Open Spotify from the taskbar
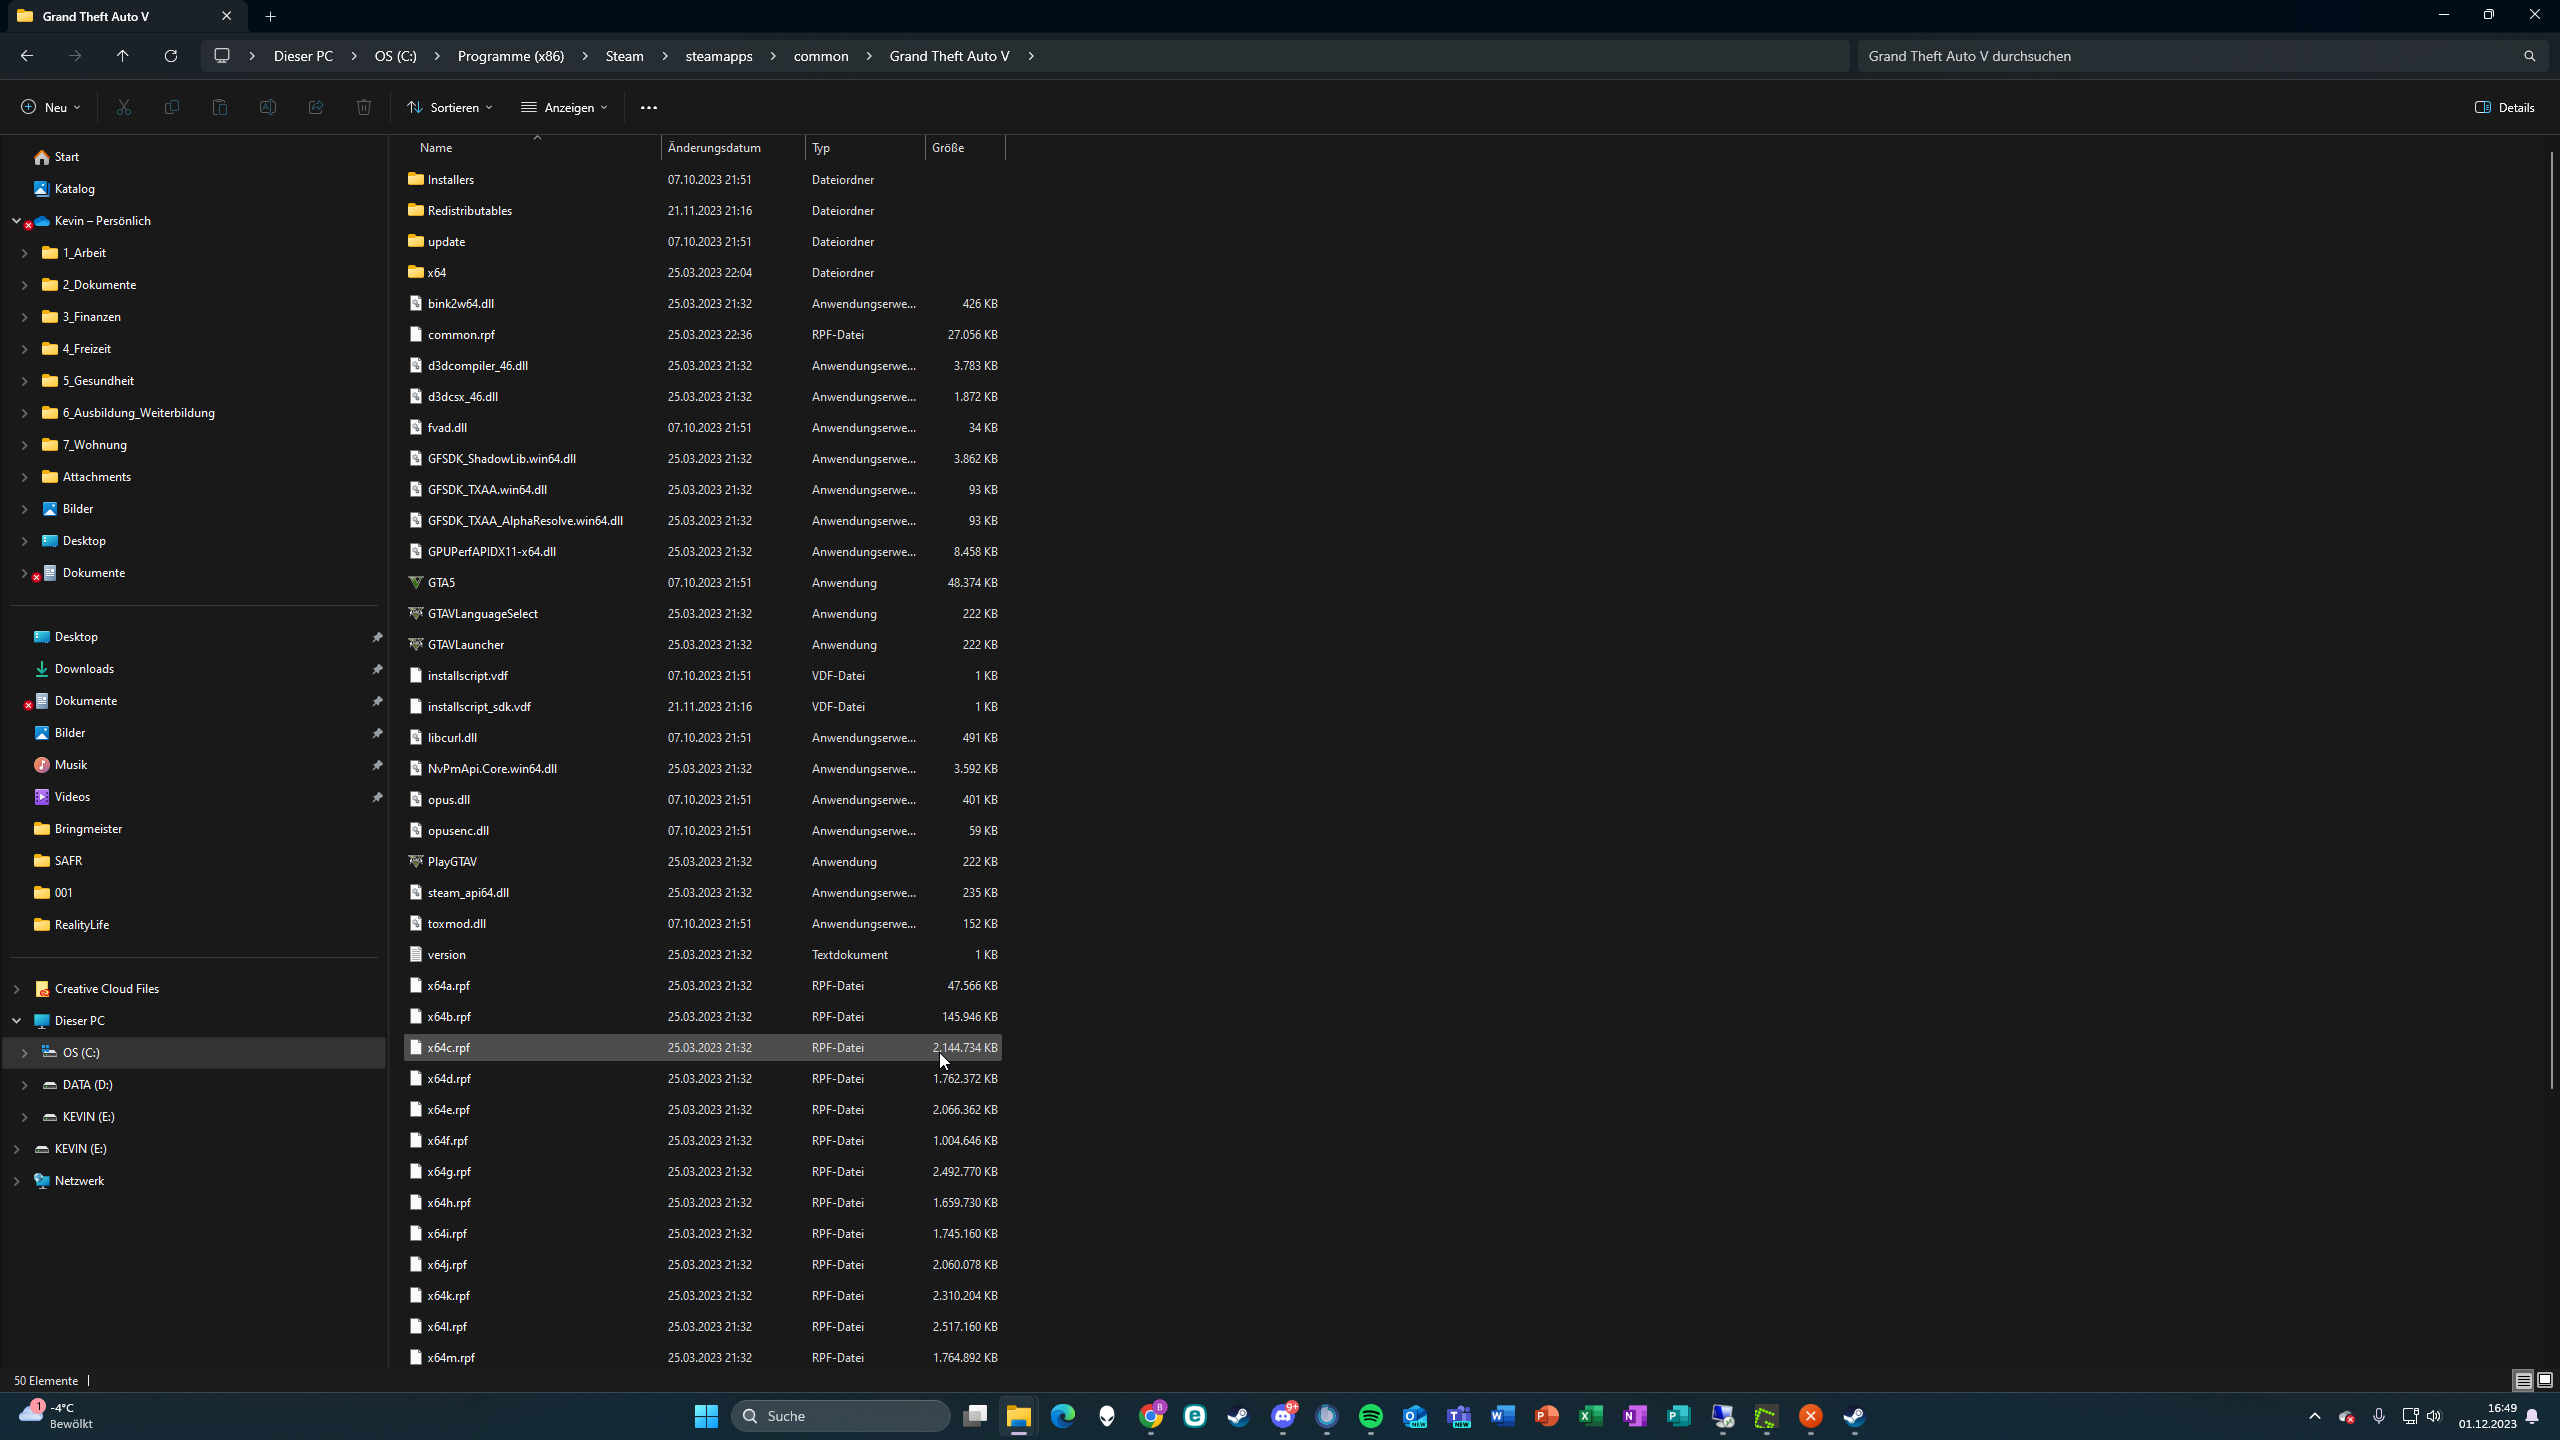Viewport: 2560px width, 1440px height. tap(1370, 1416)
